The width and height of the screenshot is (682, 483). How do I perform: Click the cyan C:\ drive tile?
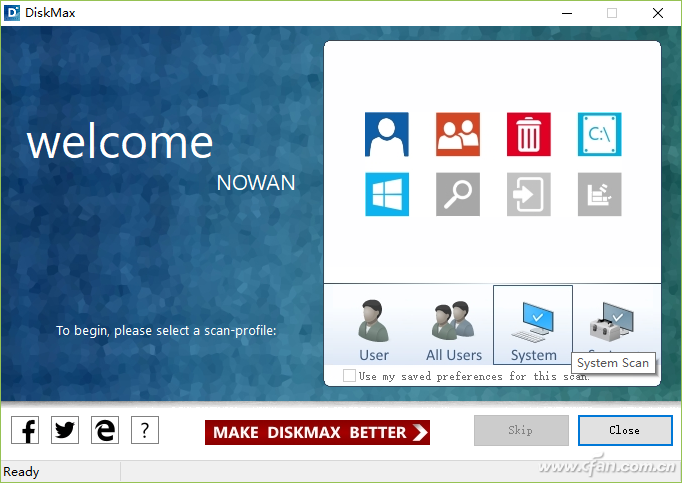pos(599,134)
